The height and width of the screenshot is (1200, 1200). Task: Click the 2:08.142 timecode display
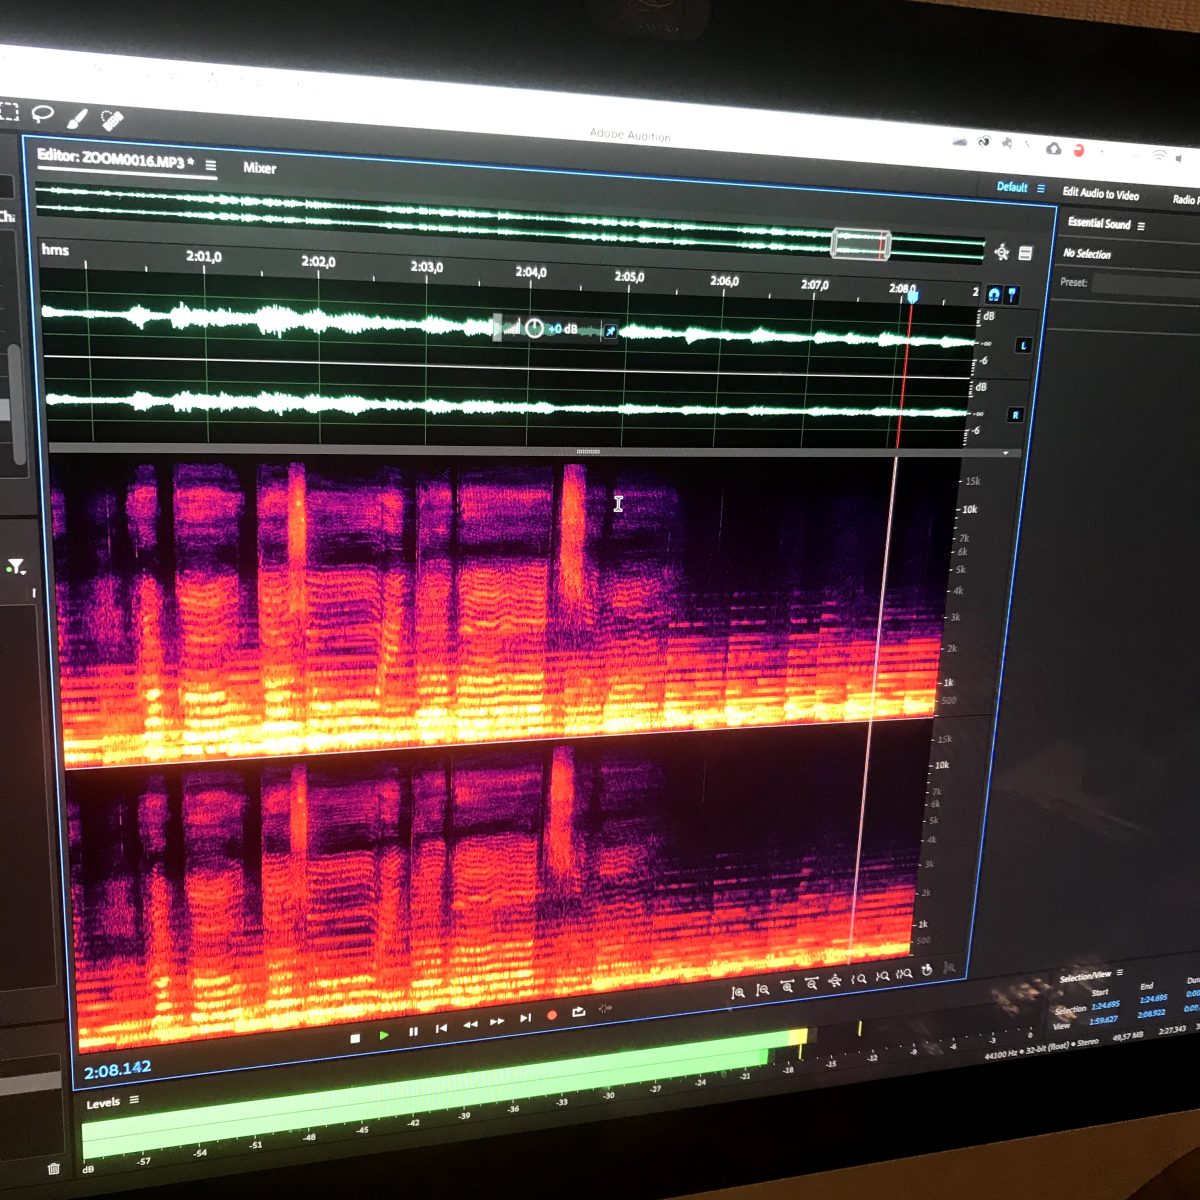coord(117,1070)
